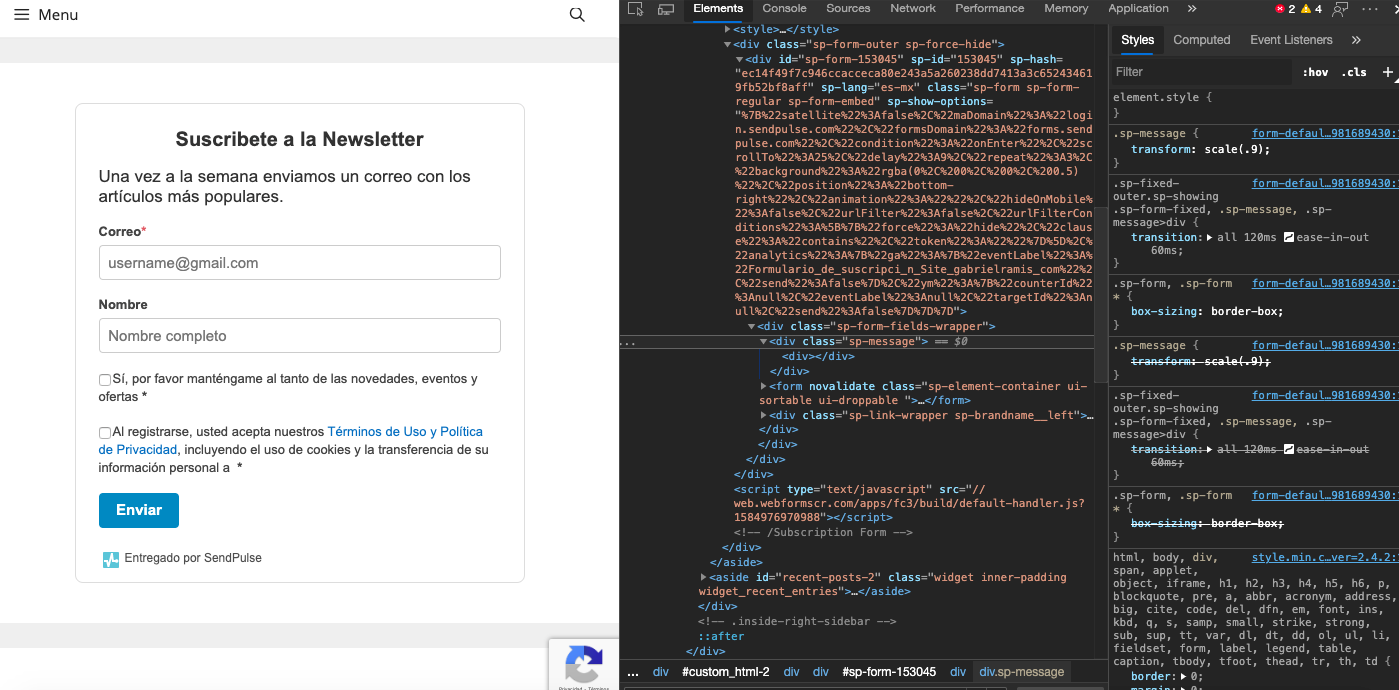This screenshot has height=690, width=1399.
Task: Open the Network tab
Action: 913,9
